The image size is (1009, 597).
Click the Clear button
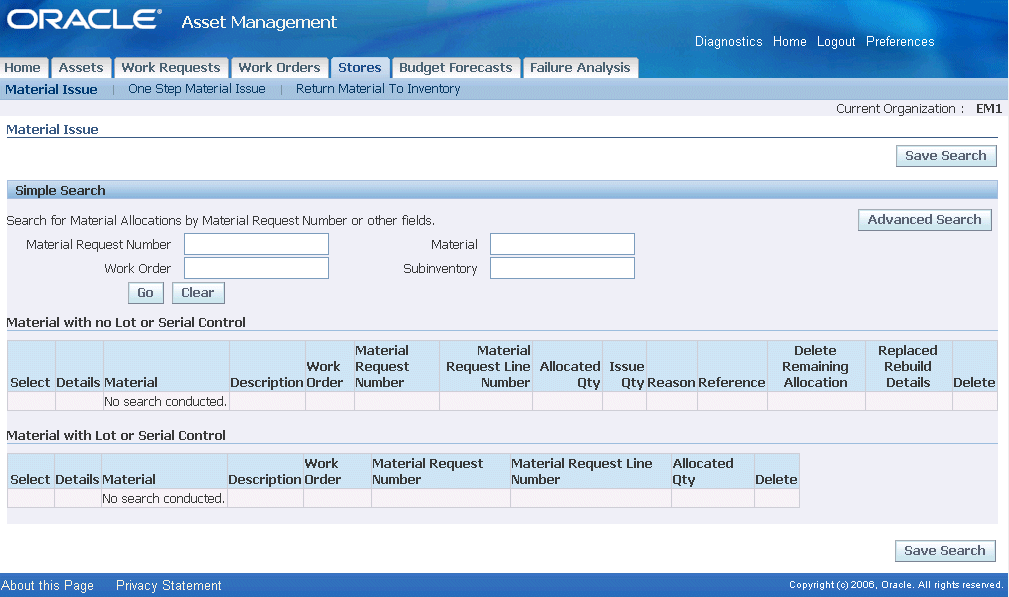(198, 293)
